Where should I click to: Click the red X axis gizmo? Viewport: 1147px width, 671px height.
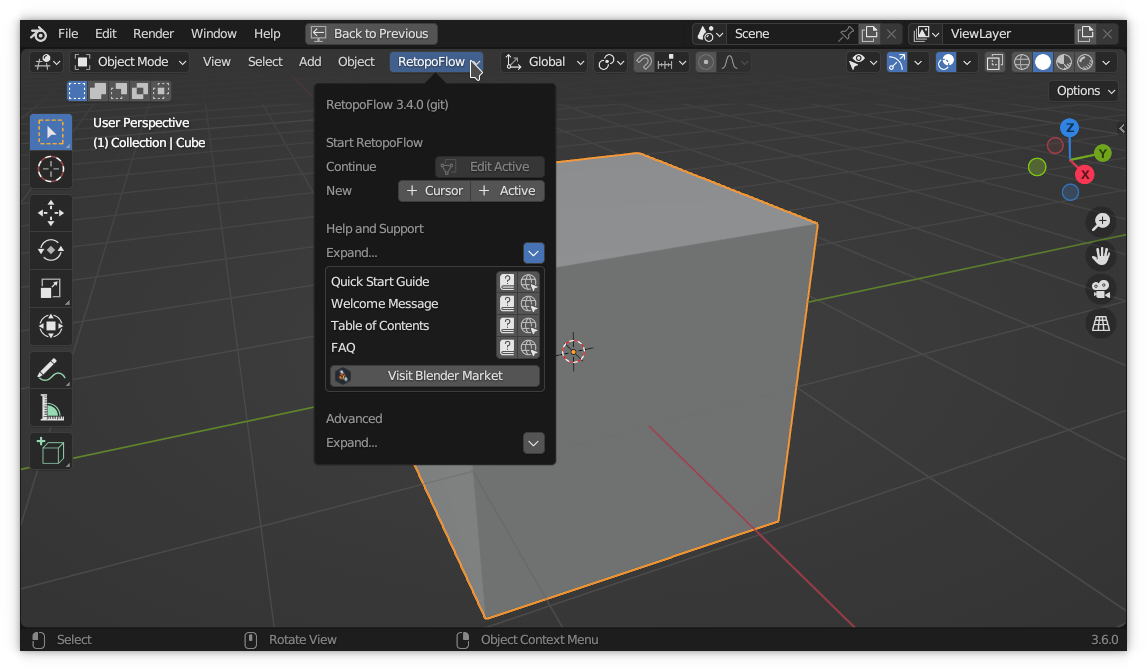[1085, 174]
